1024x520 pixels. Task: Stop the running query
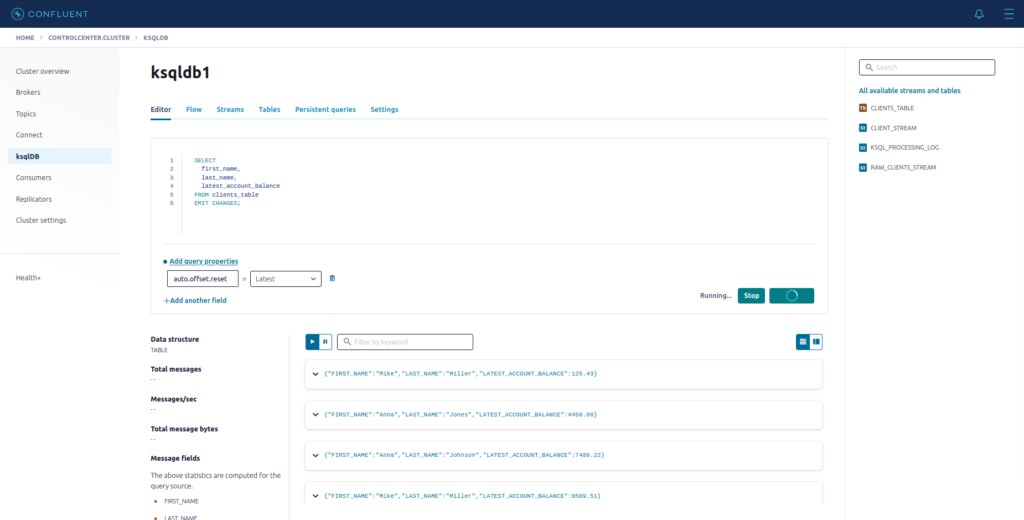pos(751,296)
